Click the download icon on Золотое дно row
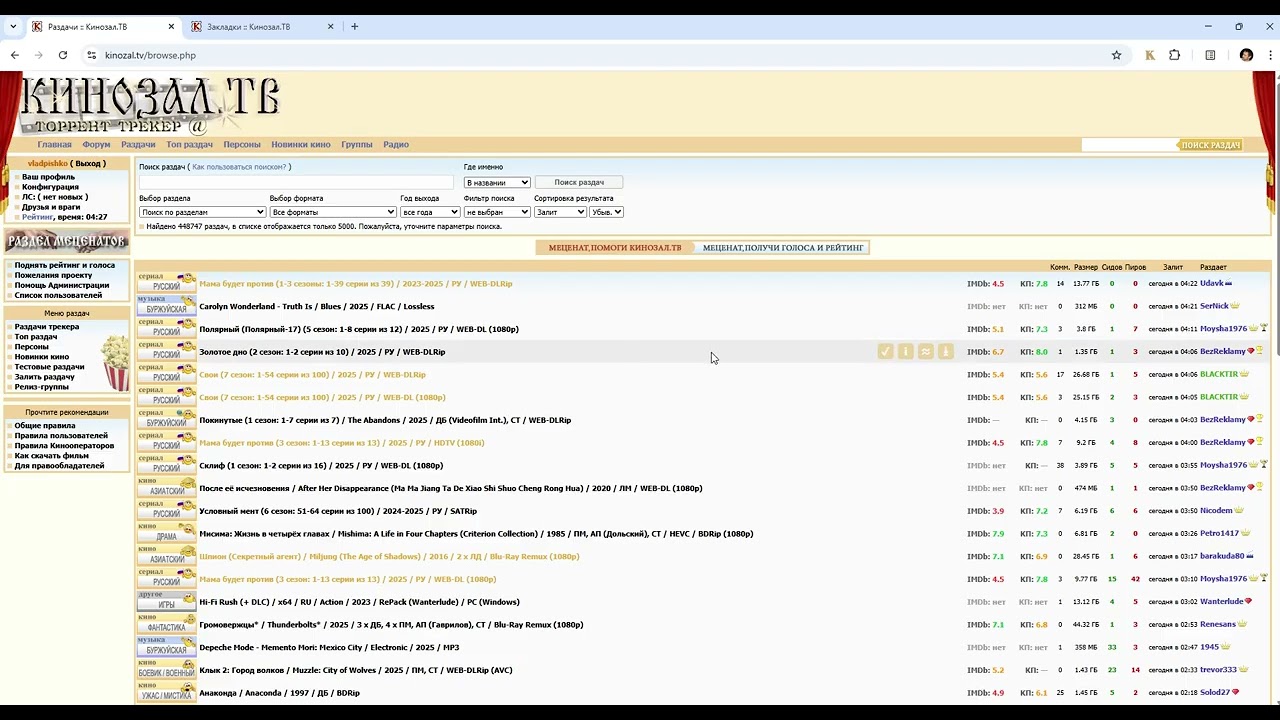The image size is (1280, 720). click(946, 352)
